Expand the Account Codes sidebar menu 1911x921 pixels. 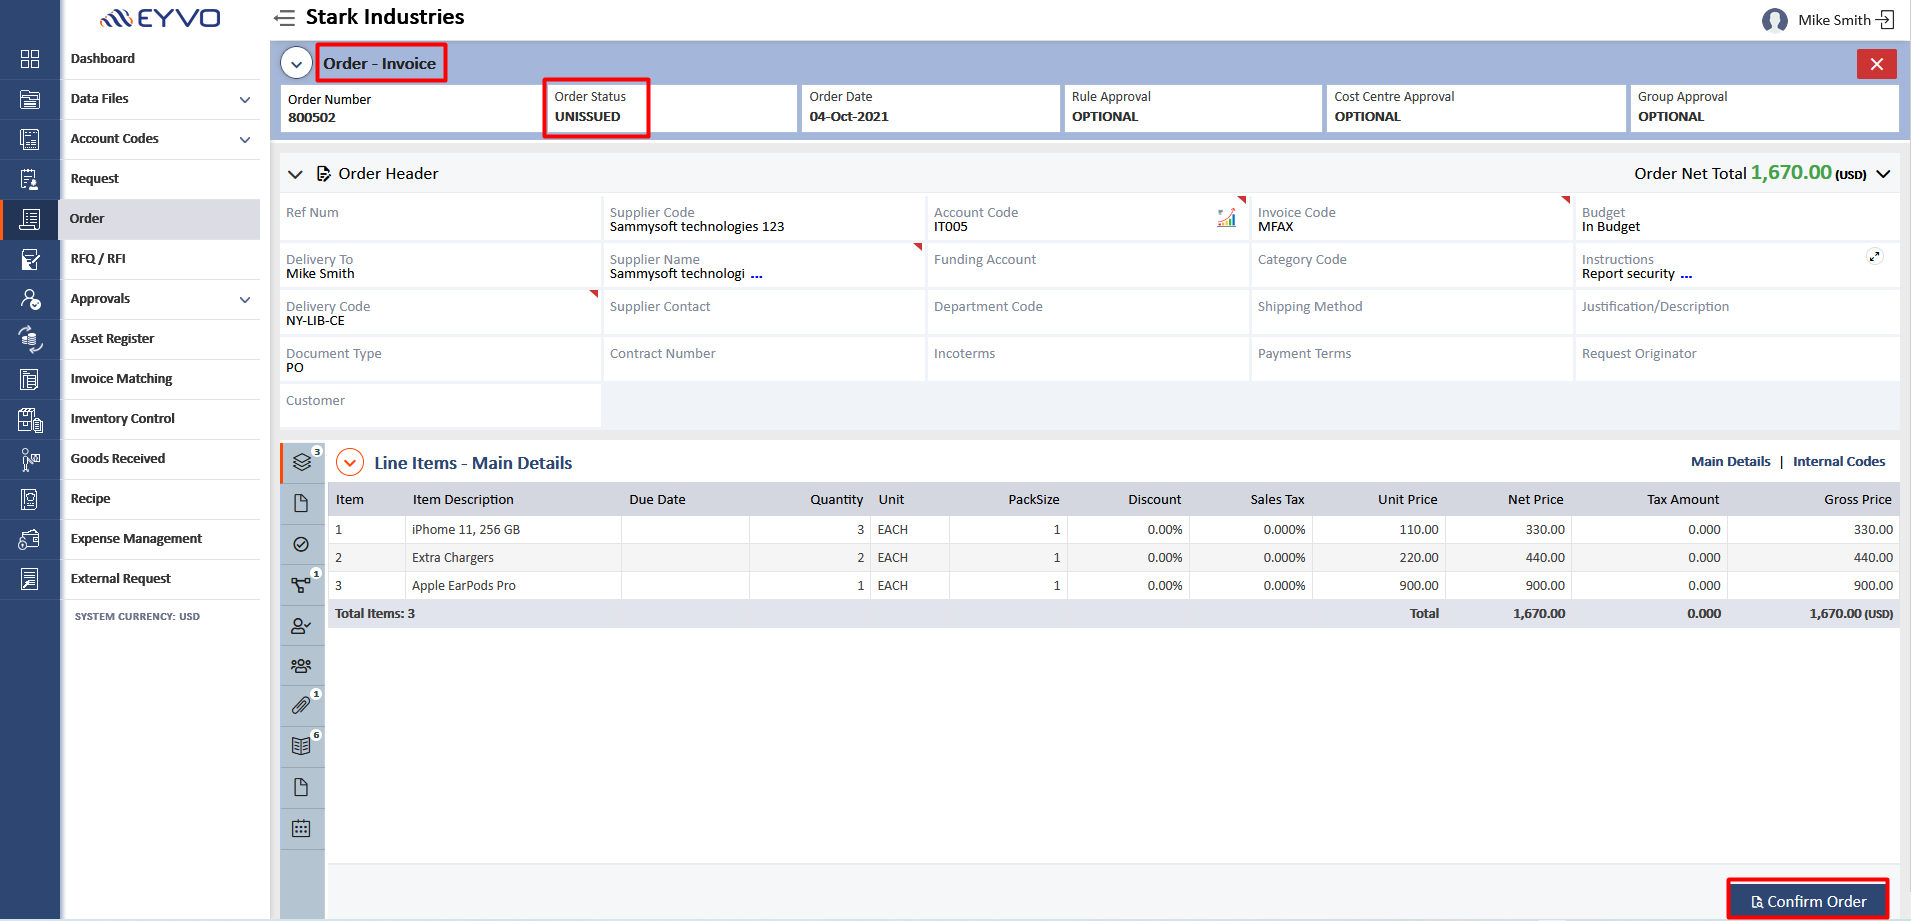coord(245,139)
